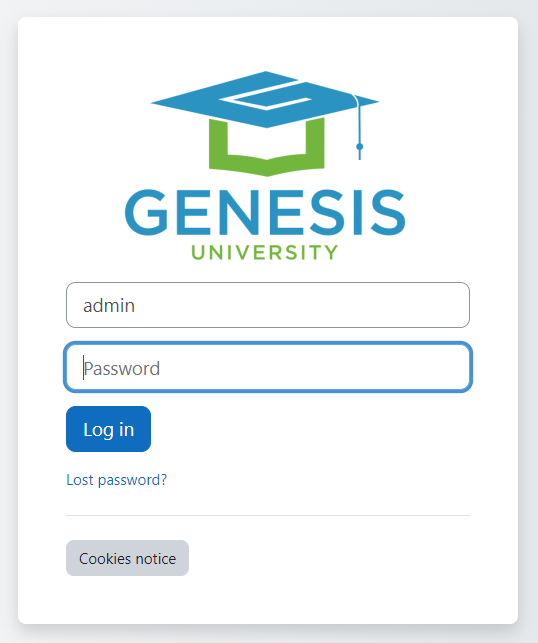
Task: Click the round bead on the tassel
Action: coord(360,146)
